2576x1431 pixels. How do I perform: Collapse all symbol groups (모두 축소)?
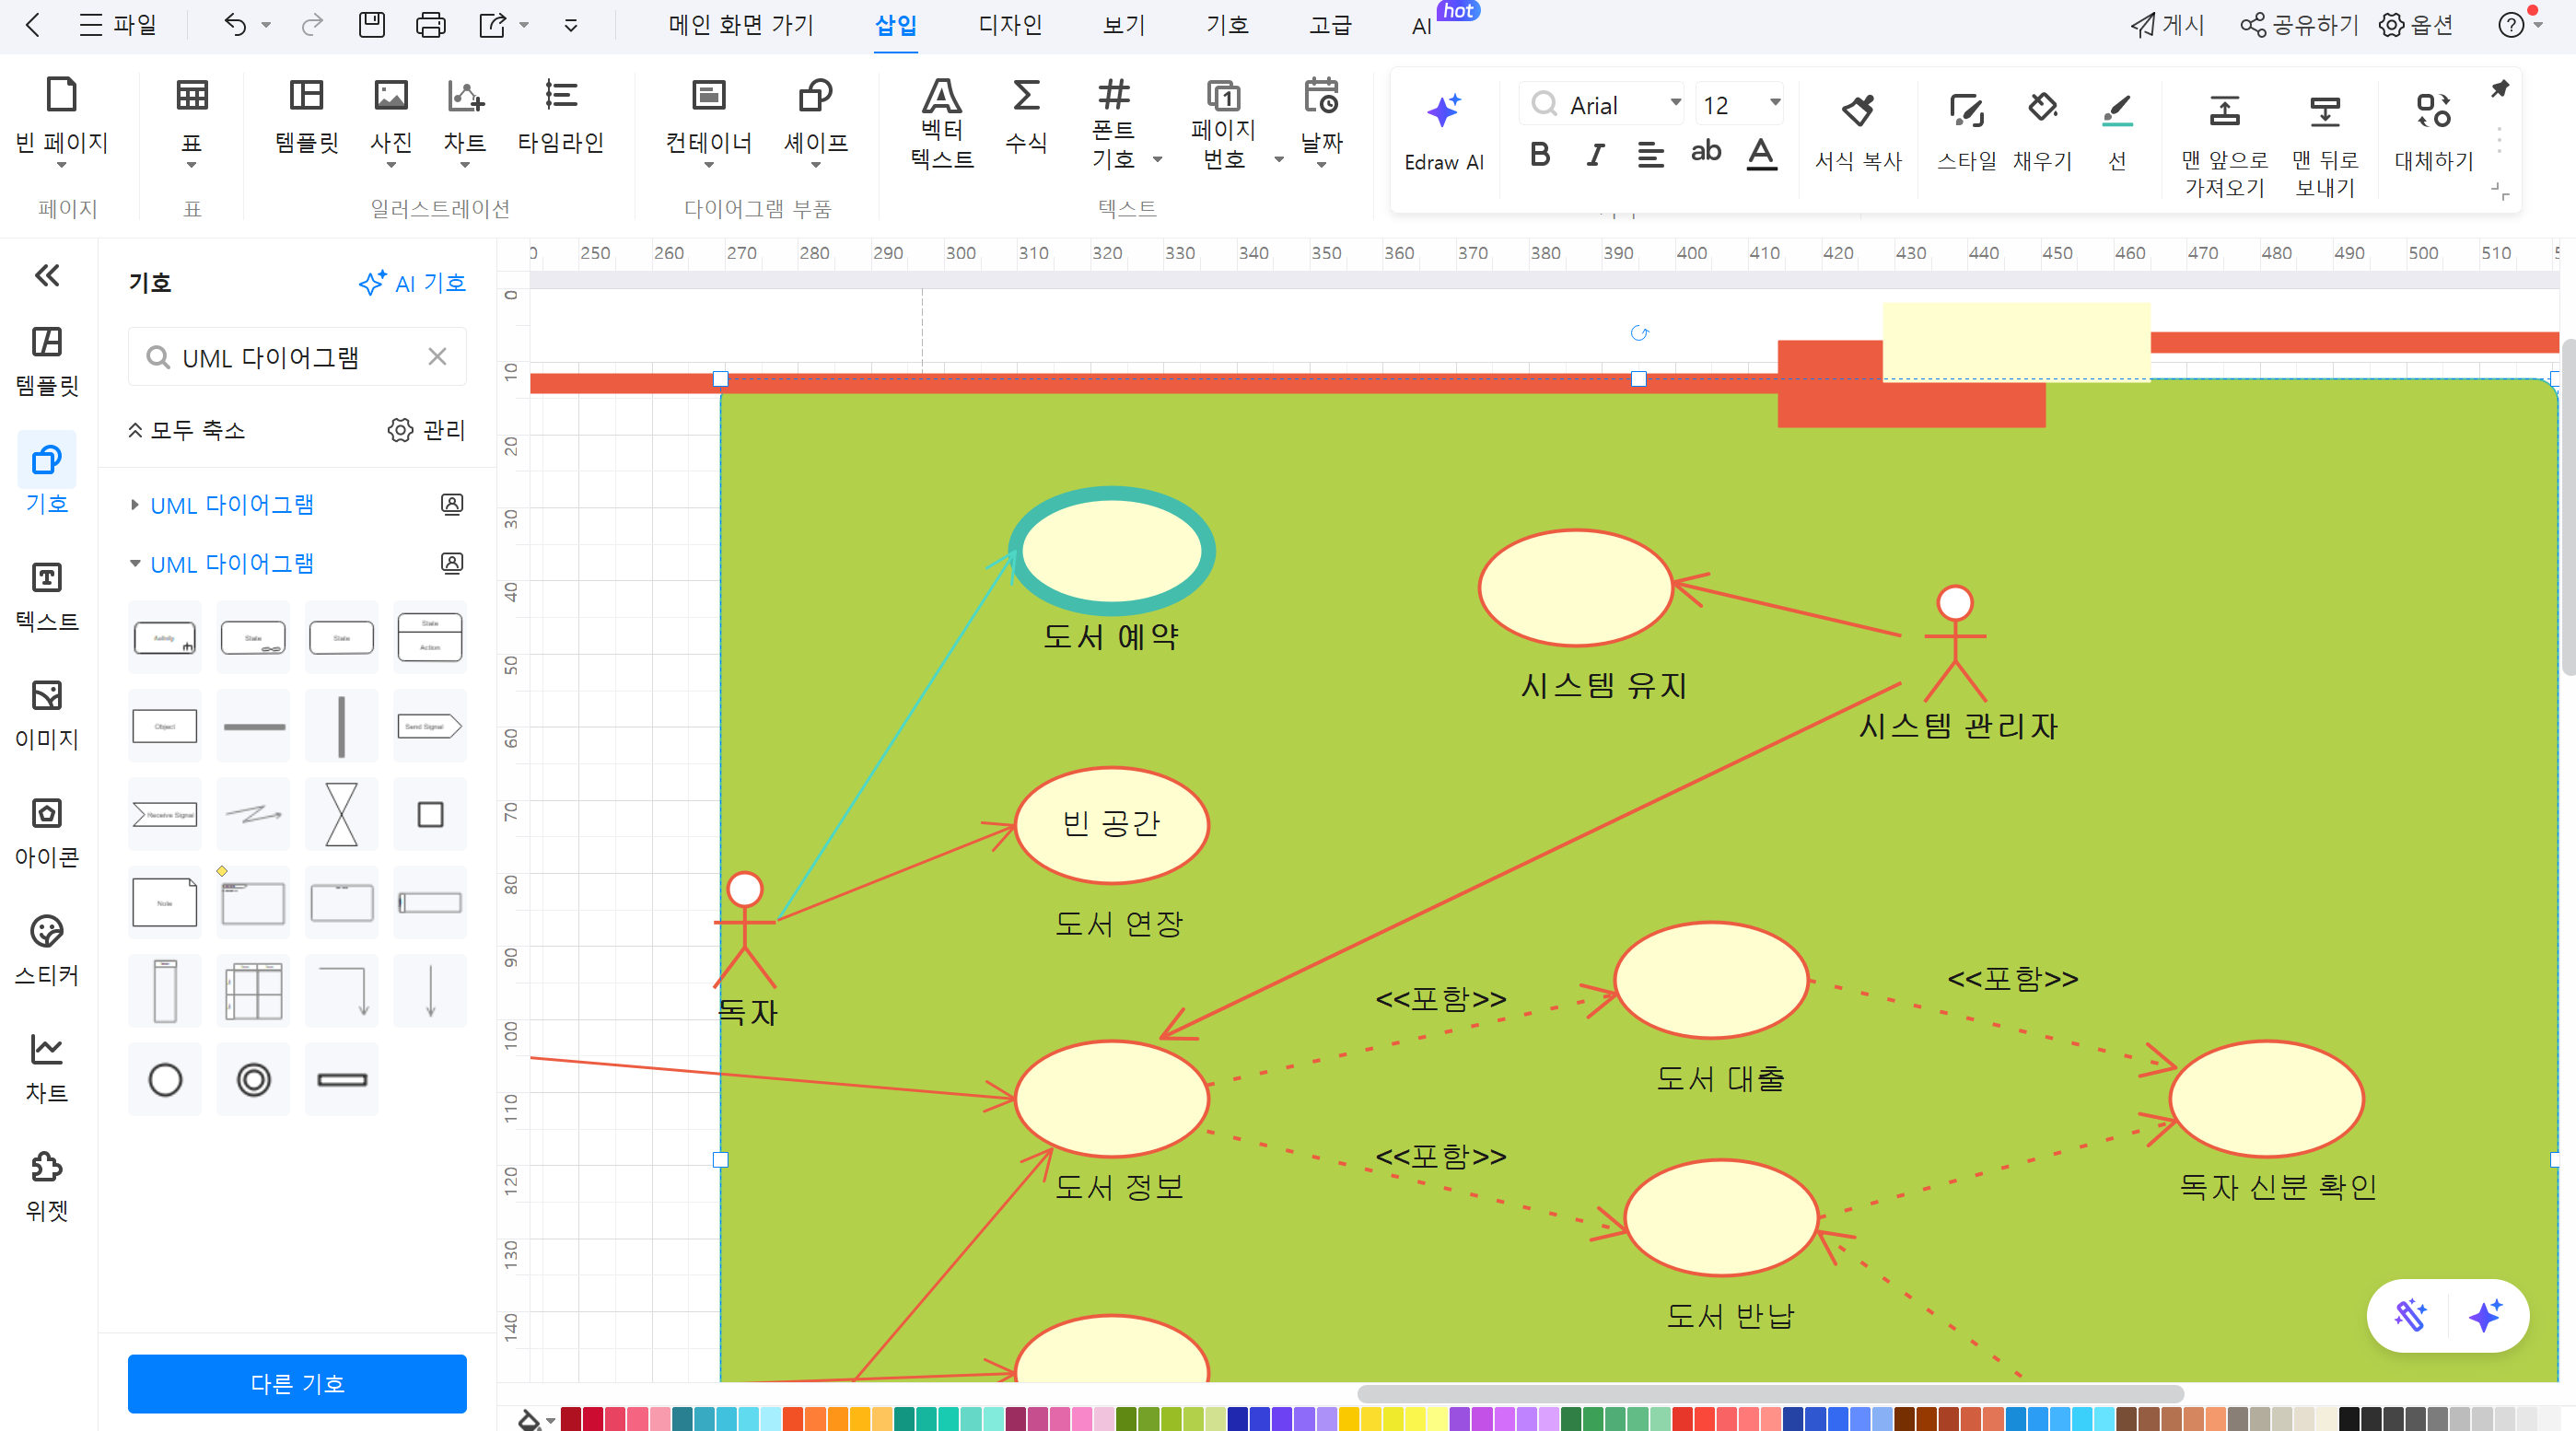pos(186,430)
